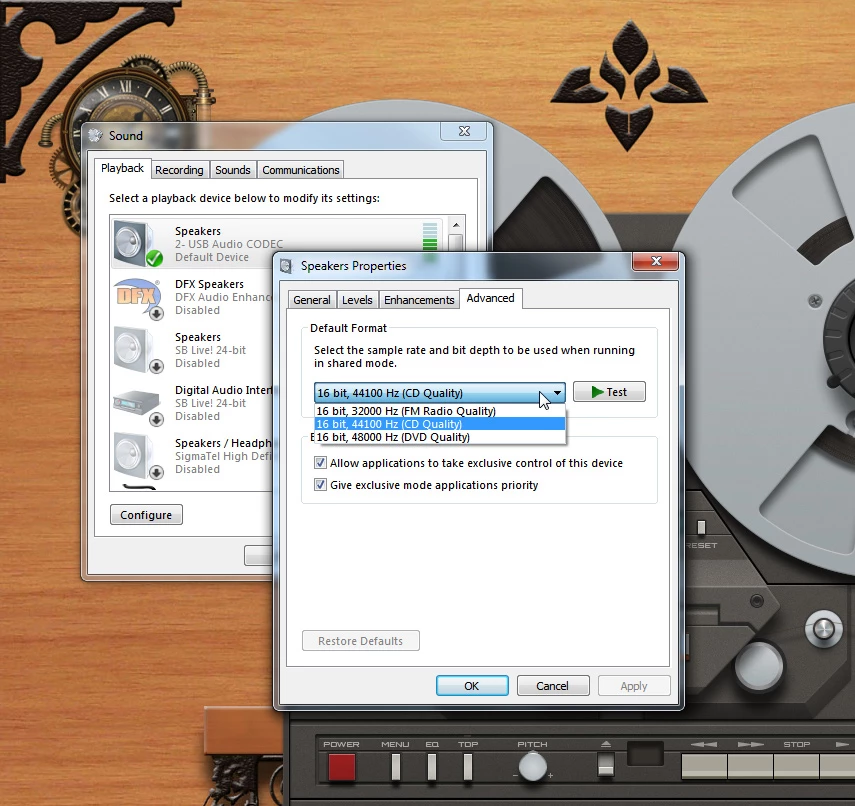
Task: Toggle 'Give exclusive mode applications priority' checkbox
Action: 321,485
